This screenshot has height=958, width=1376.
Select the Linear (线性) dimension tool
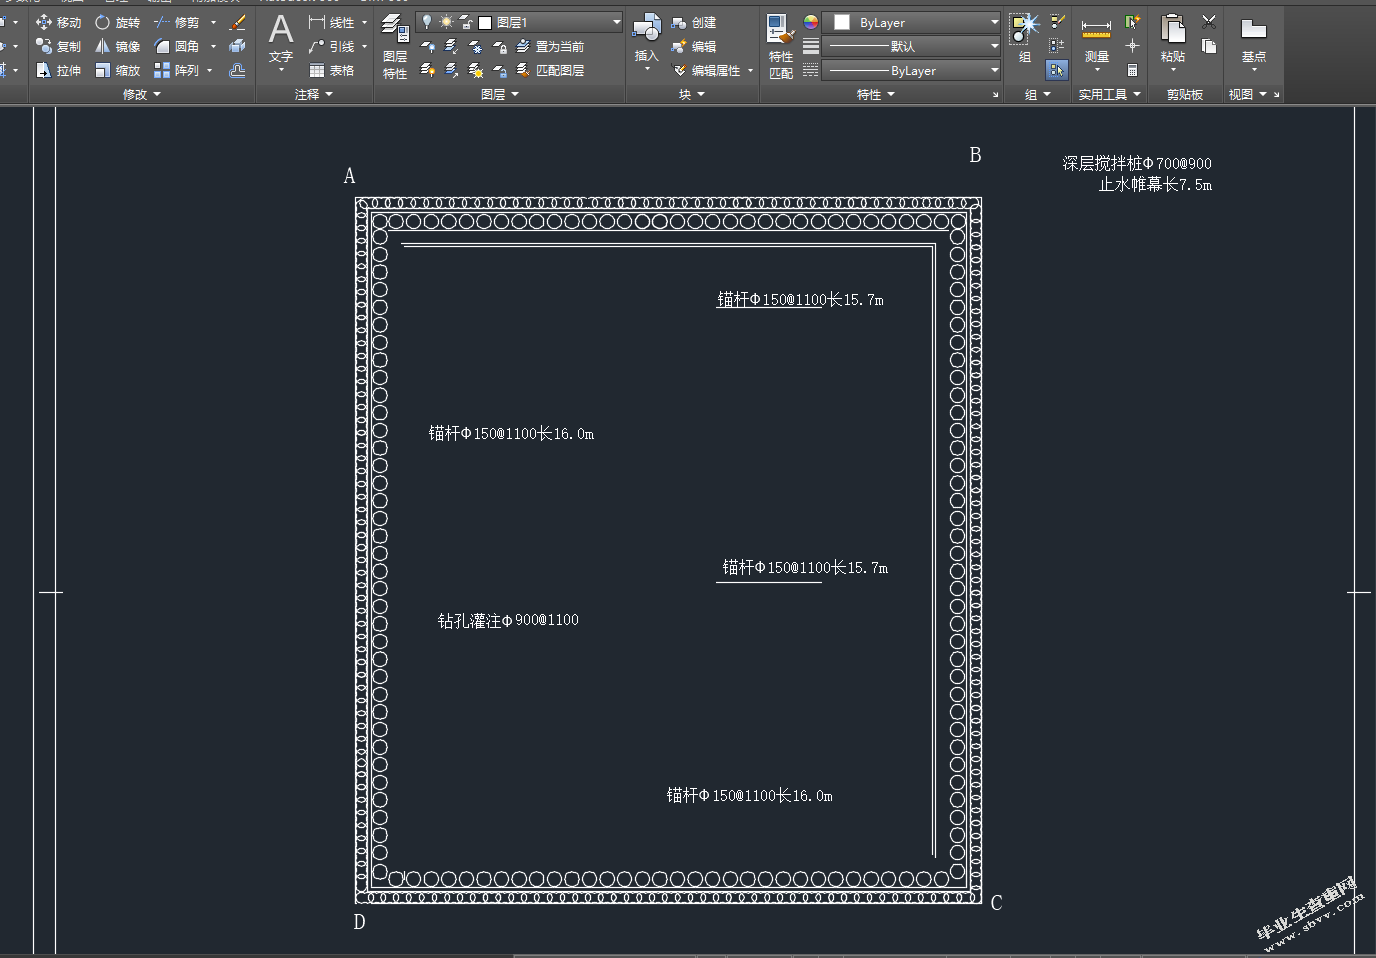(x=331, y=22)
